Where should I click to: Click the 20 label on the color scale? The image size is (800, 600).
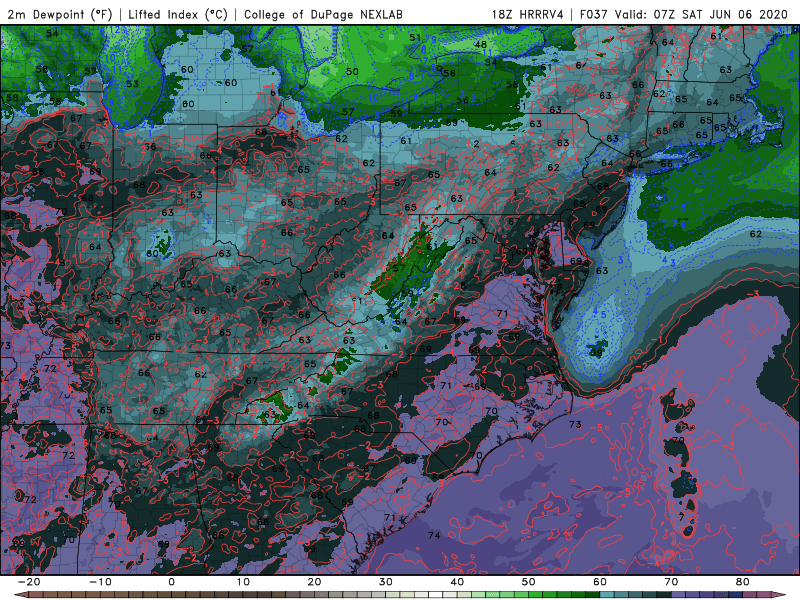pos(314,582)
